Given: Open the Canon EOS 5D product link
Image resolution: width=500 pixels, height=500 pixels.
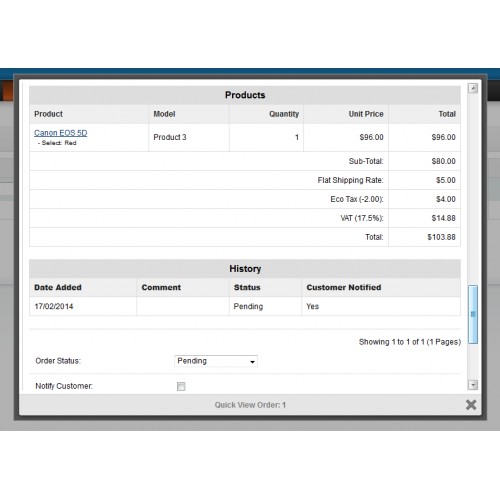Looking at the screenshot, I should 61,133.
